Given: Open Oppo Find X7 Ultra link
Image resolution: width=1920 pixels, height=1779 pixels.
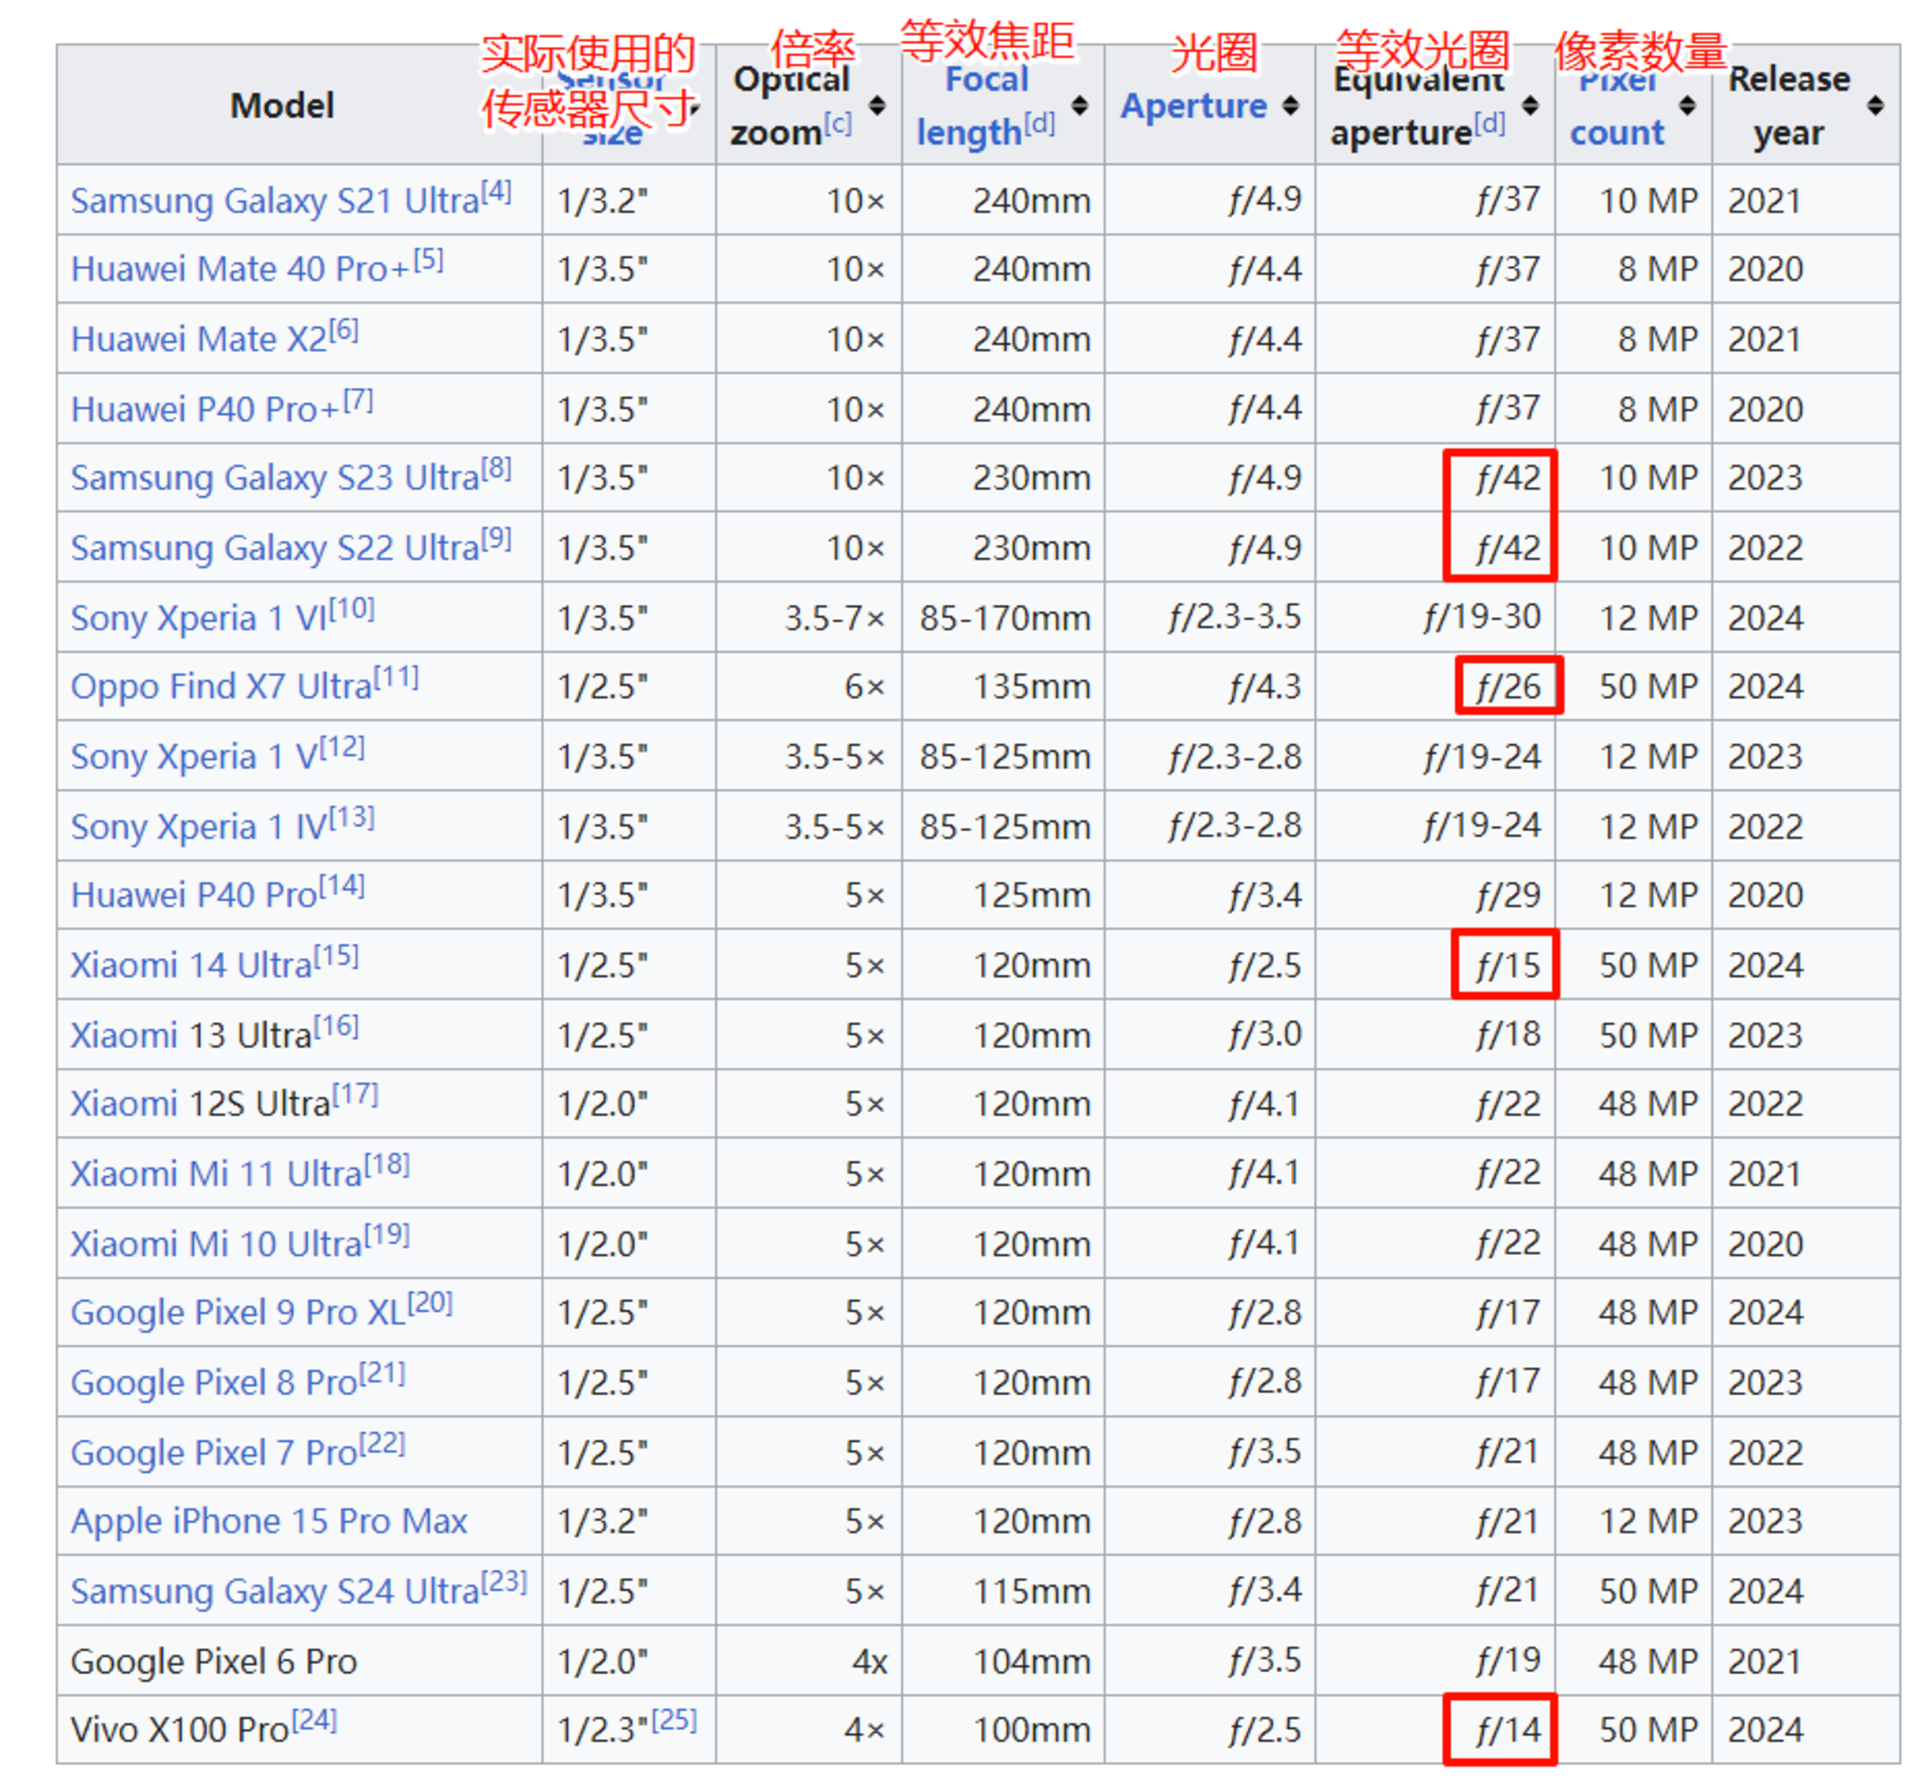Looking at the screenshot, I should [x=221, y=687].
